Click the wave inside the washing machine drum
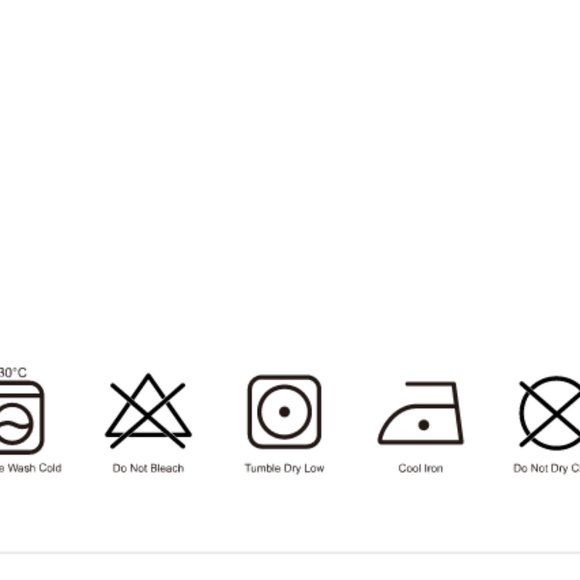 point(14,425)
